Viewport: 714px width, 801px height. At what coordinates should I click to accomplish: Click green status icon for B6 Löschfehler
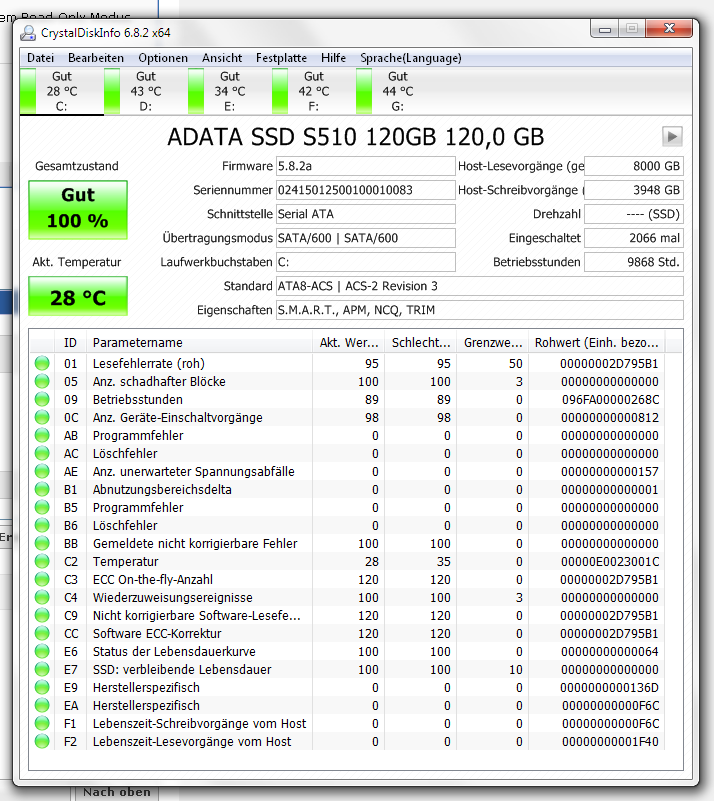[x=42, y=525]
